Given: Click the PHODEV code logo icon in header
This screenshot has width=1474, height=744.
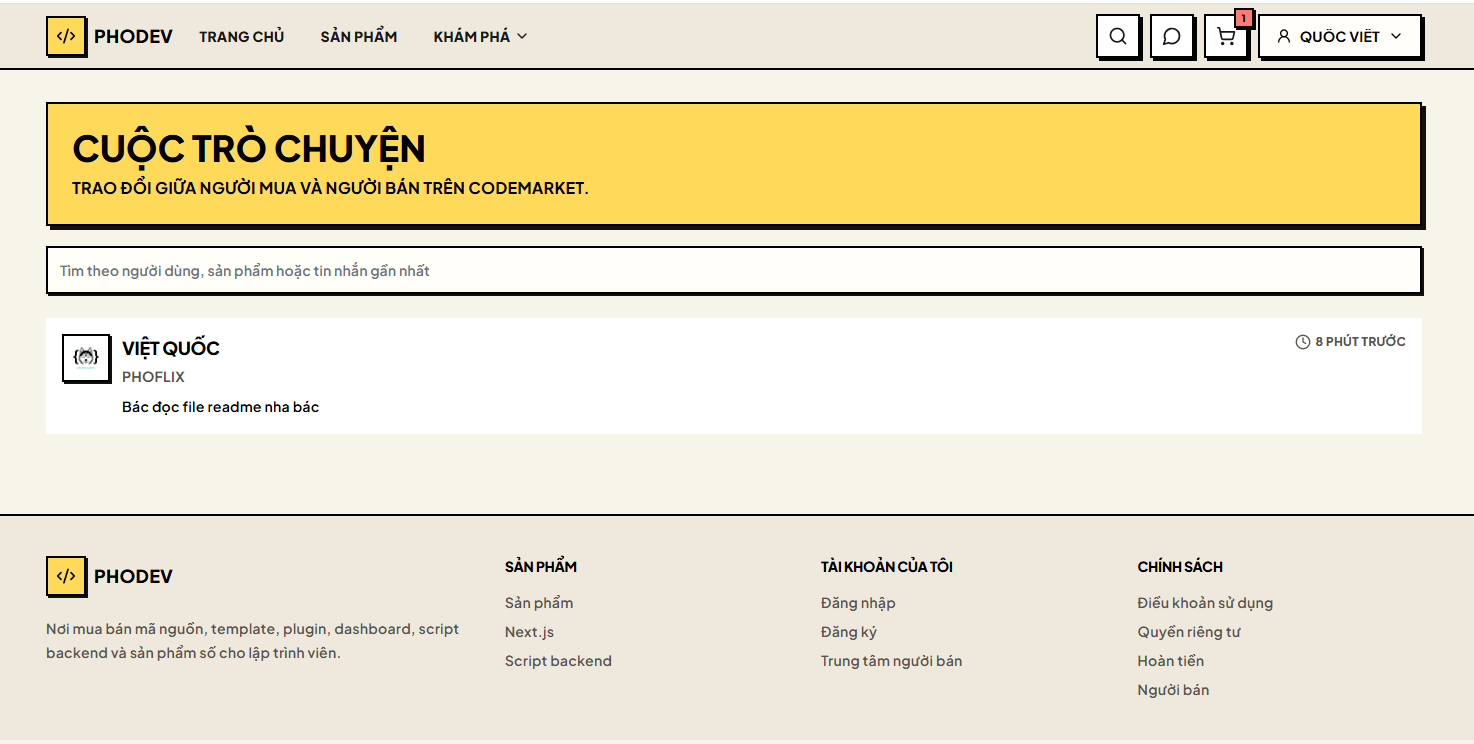Looking at the screenshot, I should point(66,36).
